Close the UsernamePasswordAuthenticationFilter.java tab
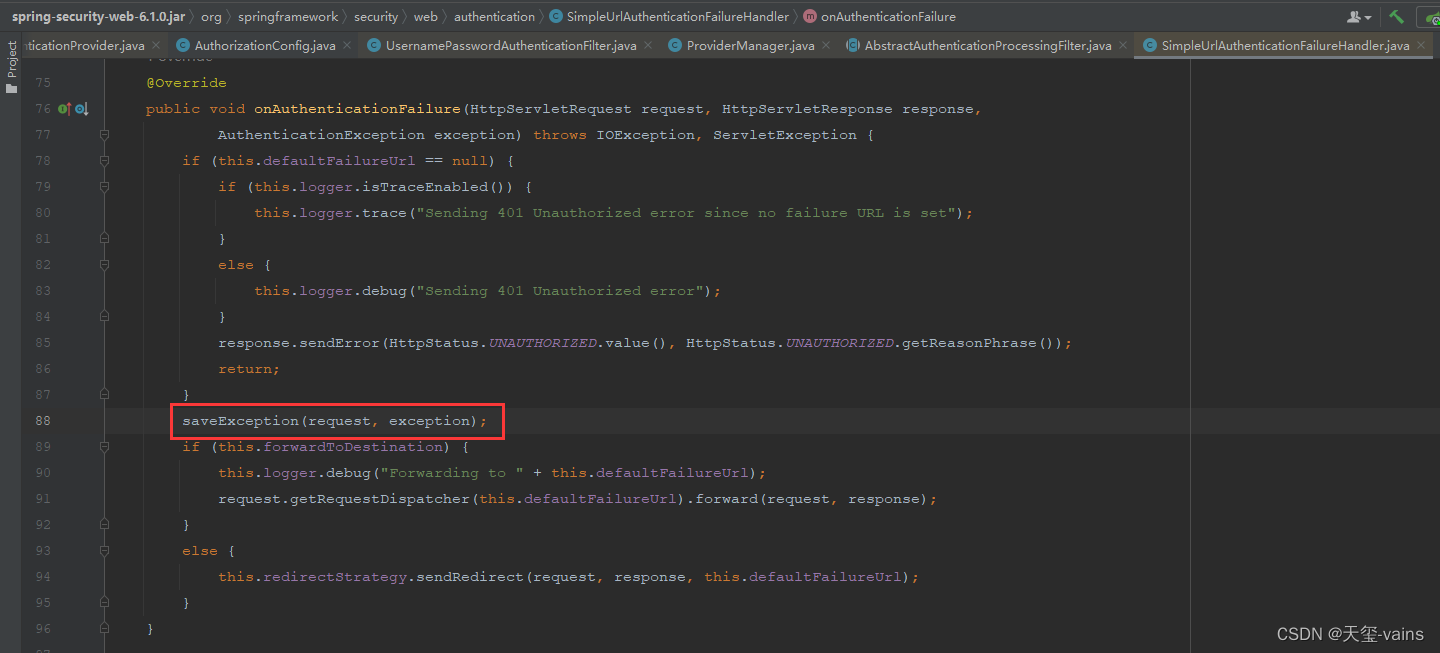This screenshot has width=1440, height=653. click(648, 46)
